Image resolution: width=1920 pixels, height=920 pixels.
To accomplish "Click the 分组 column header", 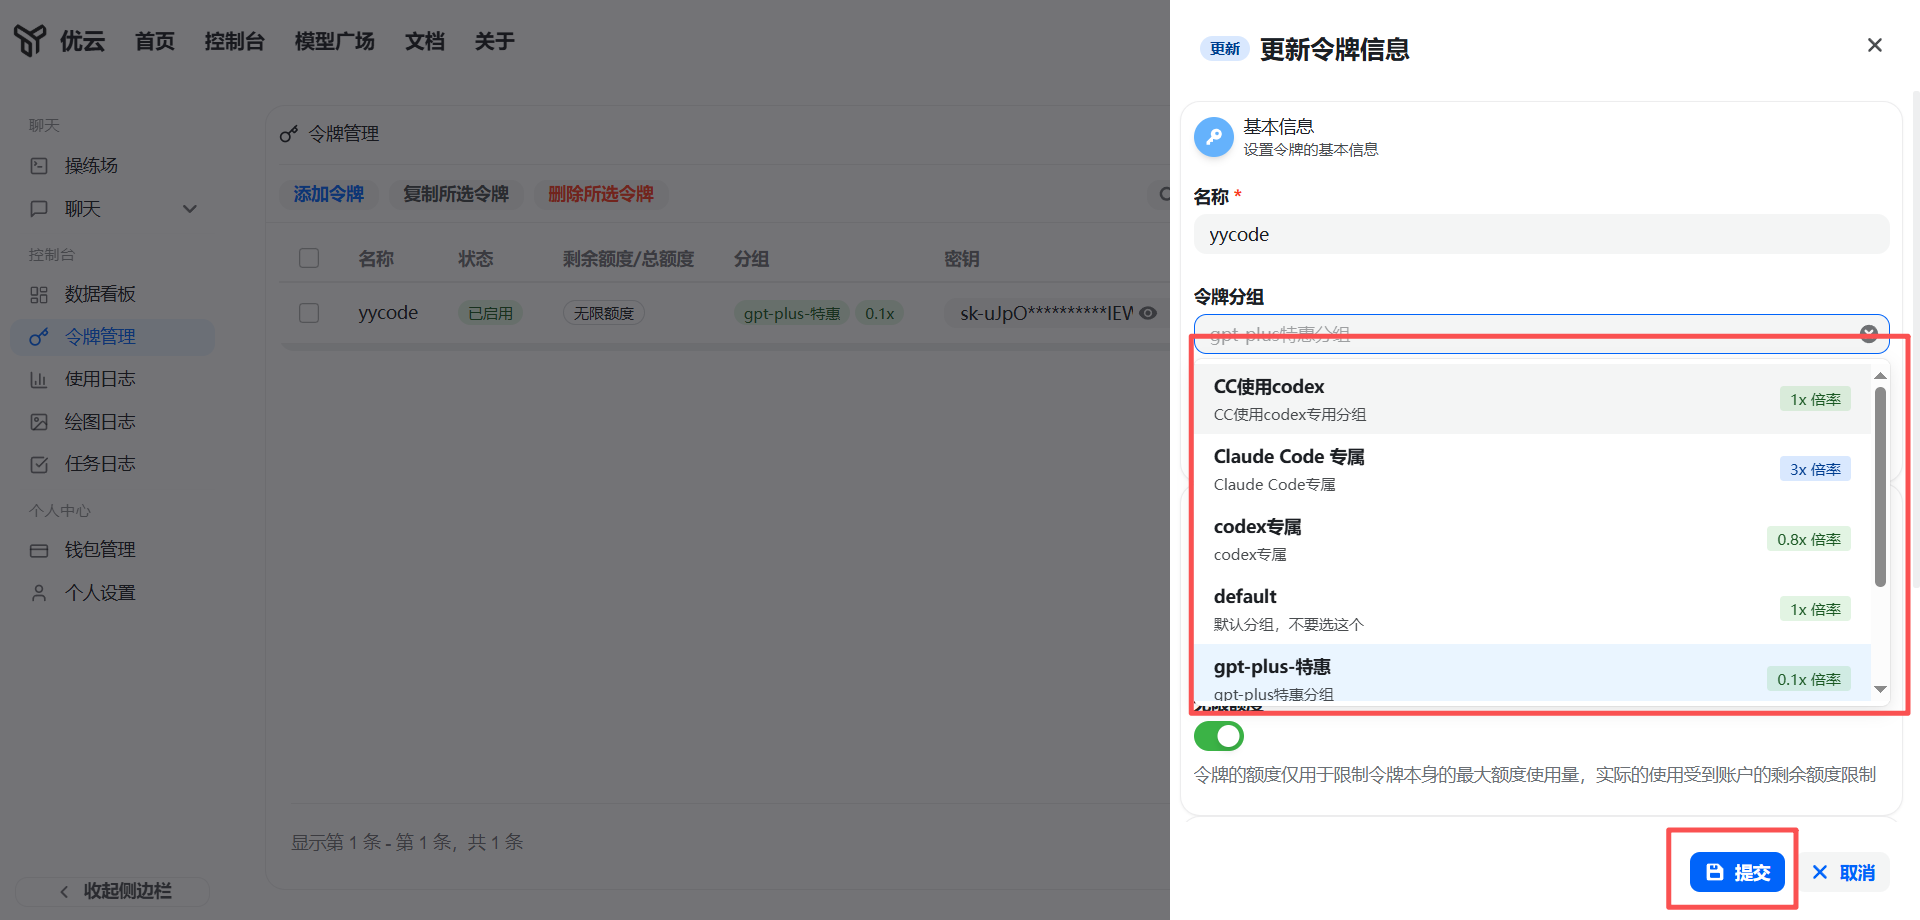I will coord(752,259).
